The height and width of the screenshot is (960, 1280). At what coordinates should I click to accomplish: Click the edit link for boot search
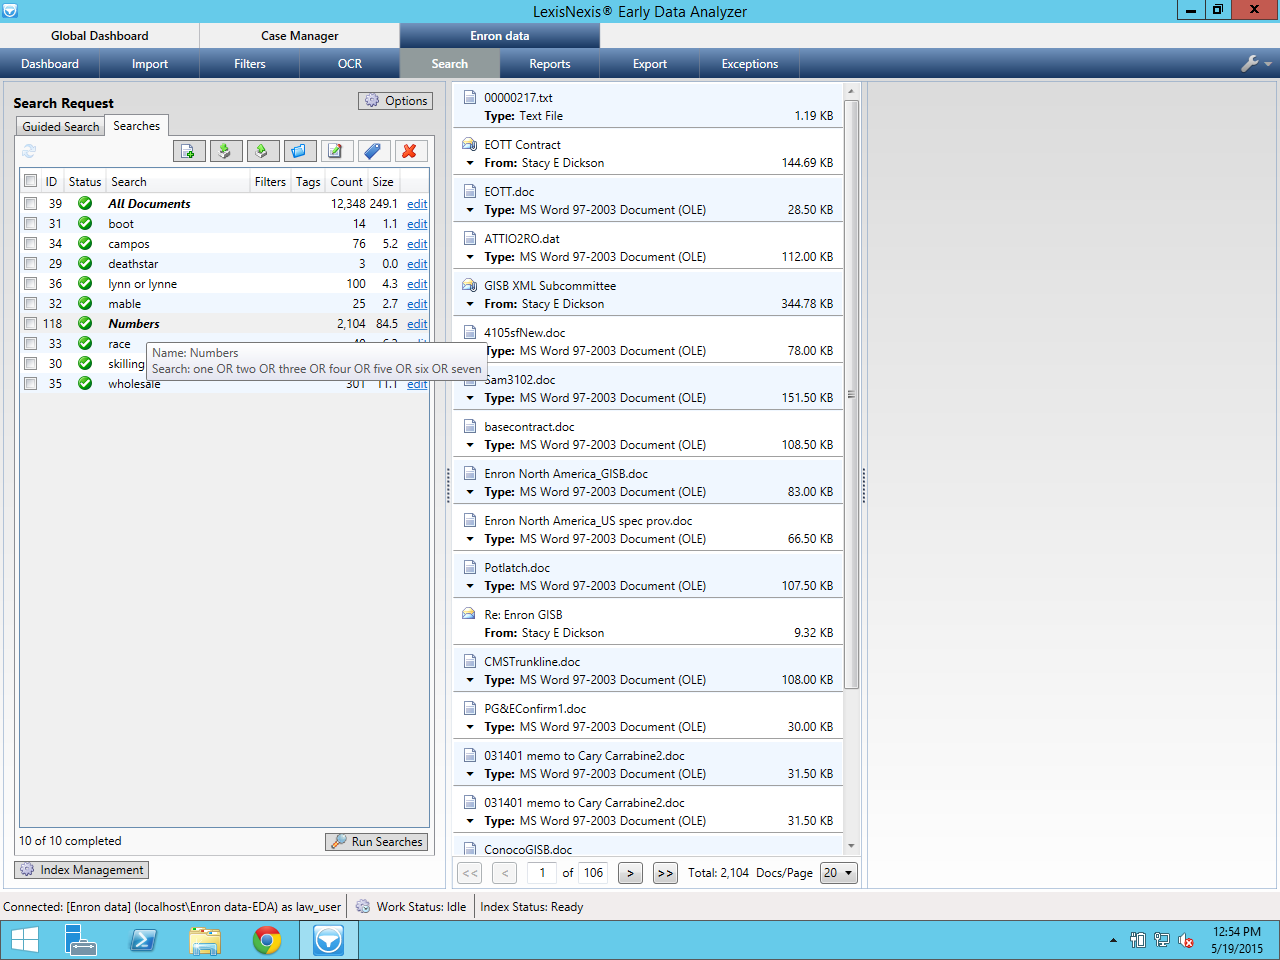point(417,224)
